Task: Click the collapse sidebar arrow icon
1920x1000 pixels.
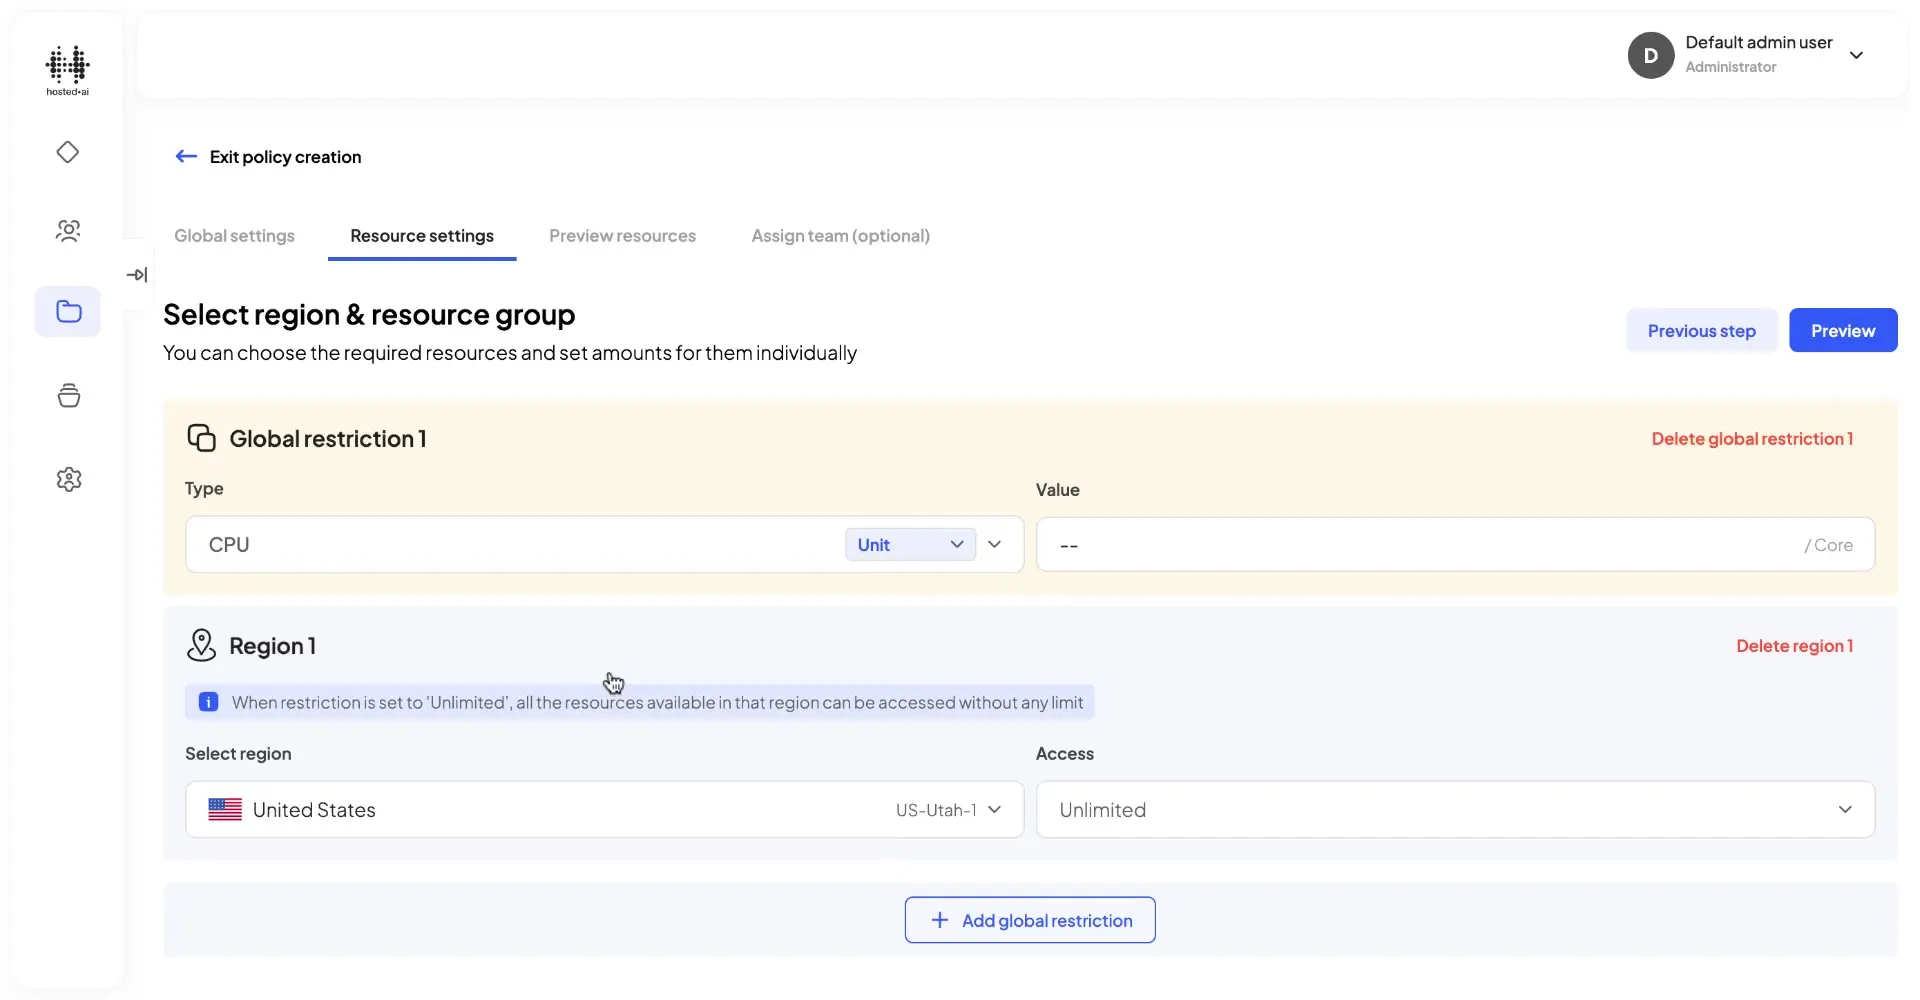Action: point(138,274)
